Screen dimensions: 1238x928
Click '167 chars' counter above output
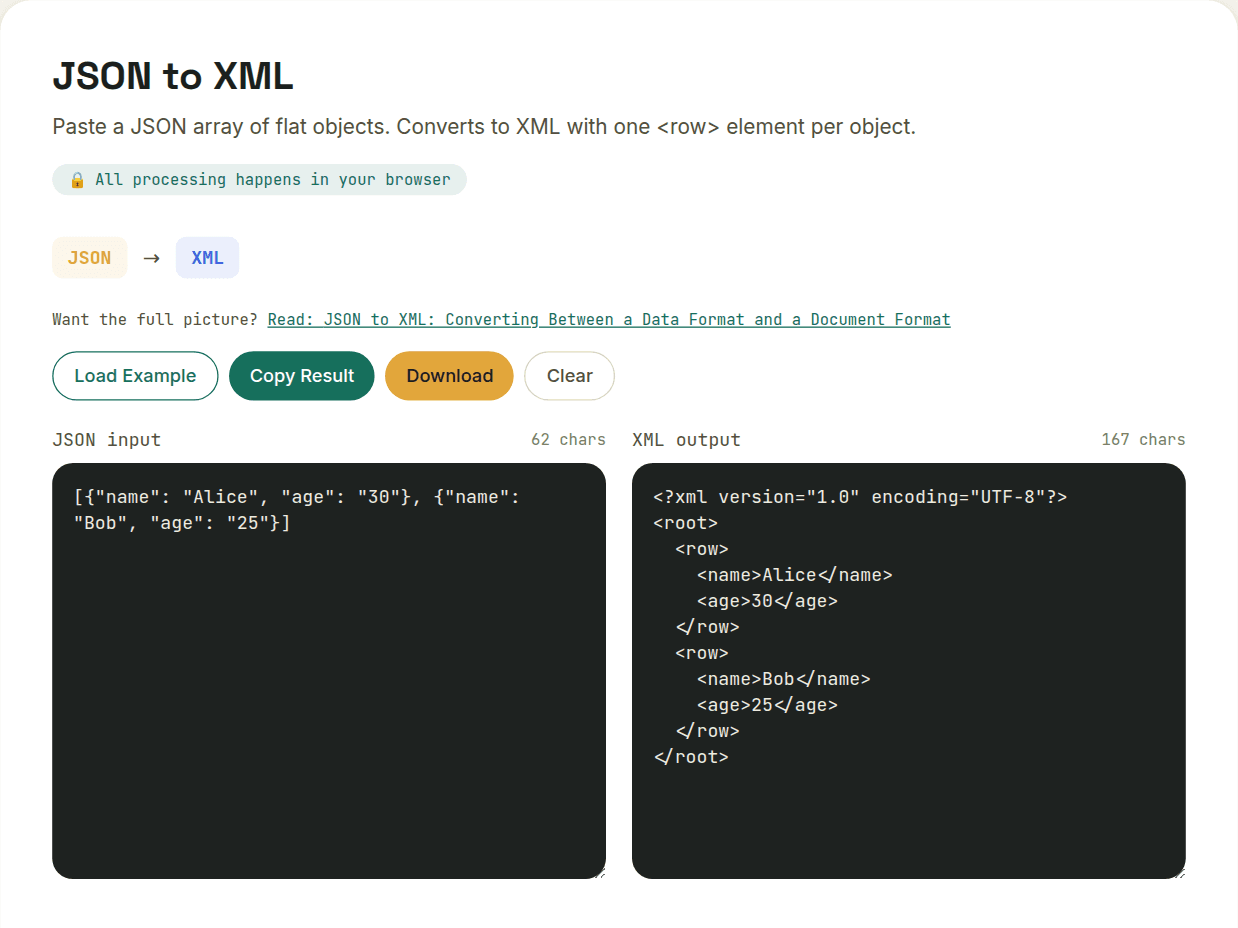[1143, 440]
